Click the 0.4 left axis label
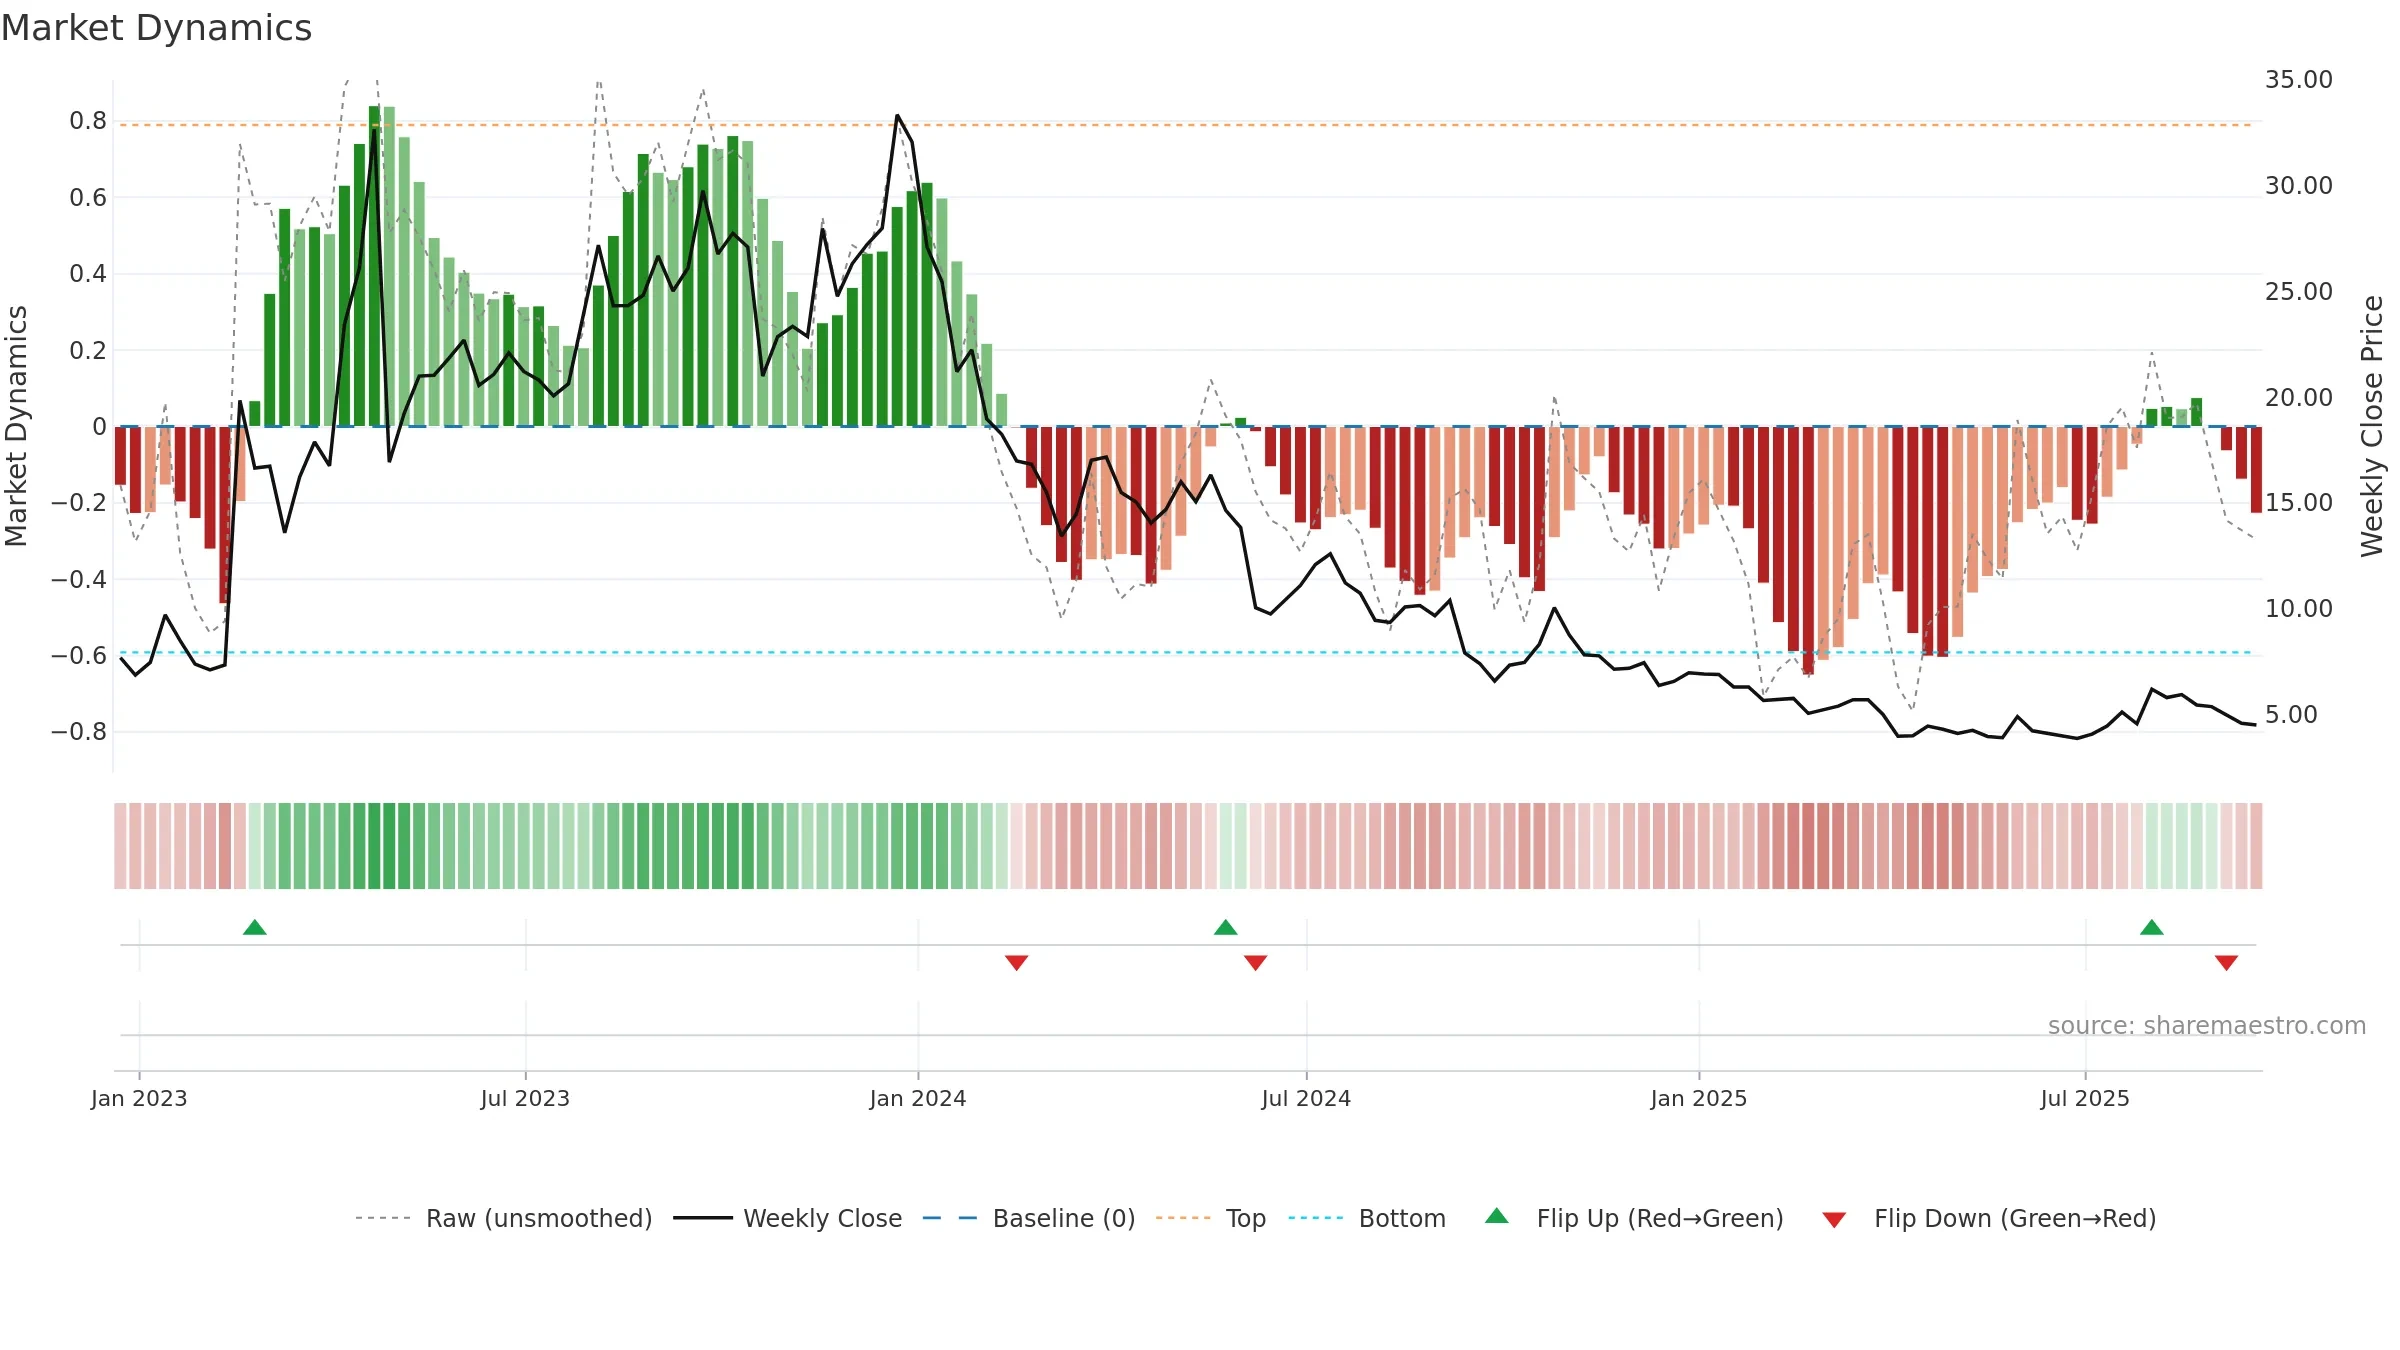This screenshot has height=1350, width=2400. click(88, 274)
